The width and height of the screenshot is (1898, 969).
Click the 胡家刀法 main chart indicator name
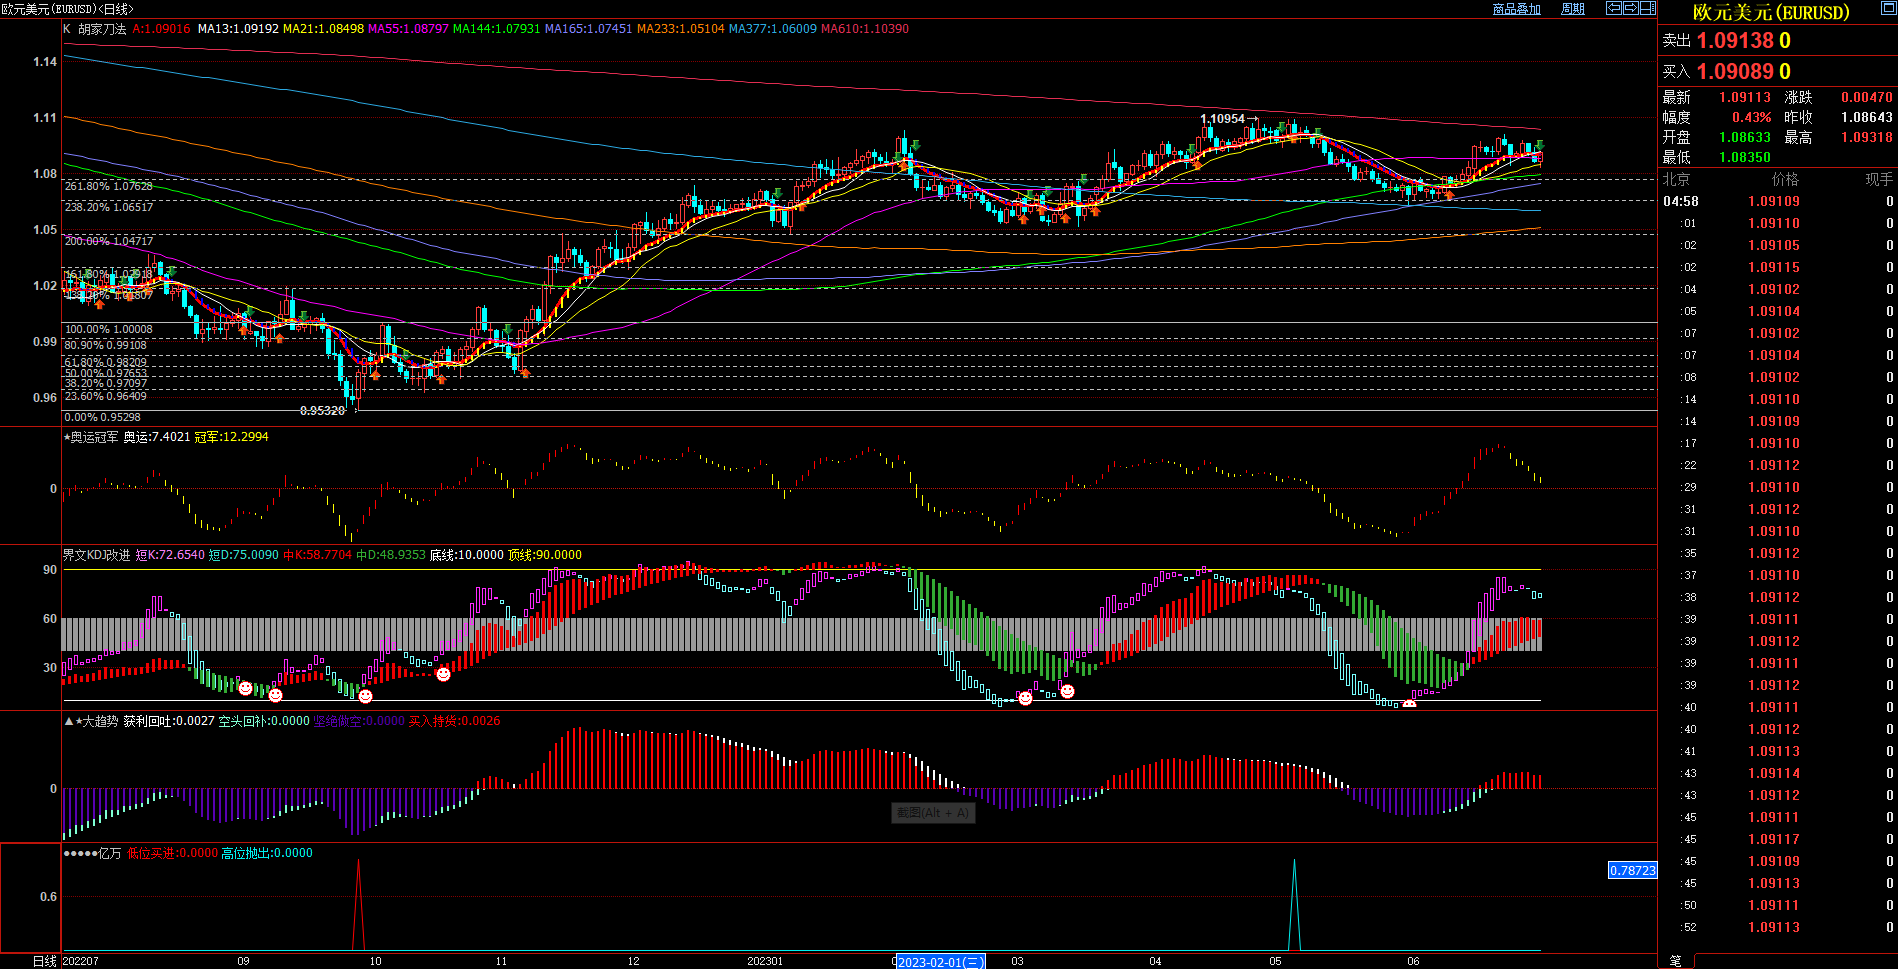point(102,29)
